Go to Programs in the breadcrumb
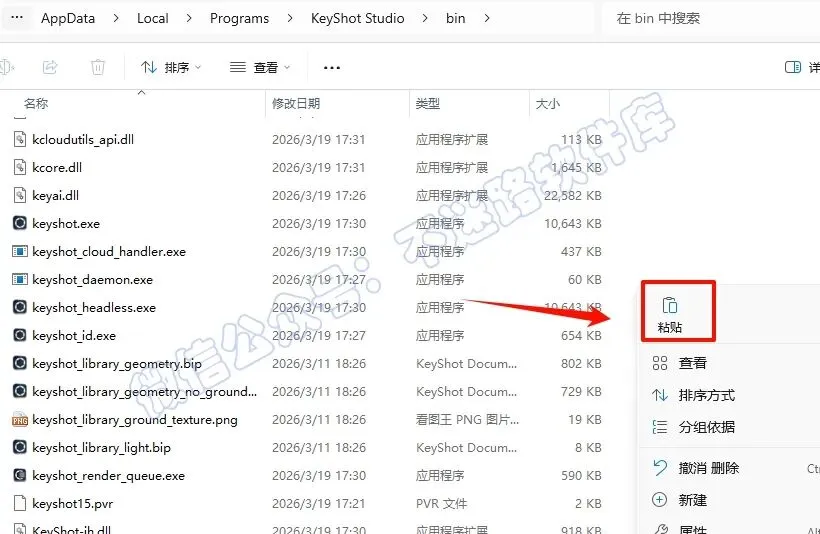Viewport: 820px width, 534px height. pos(240,18)
